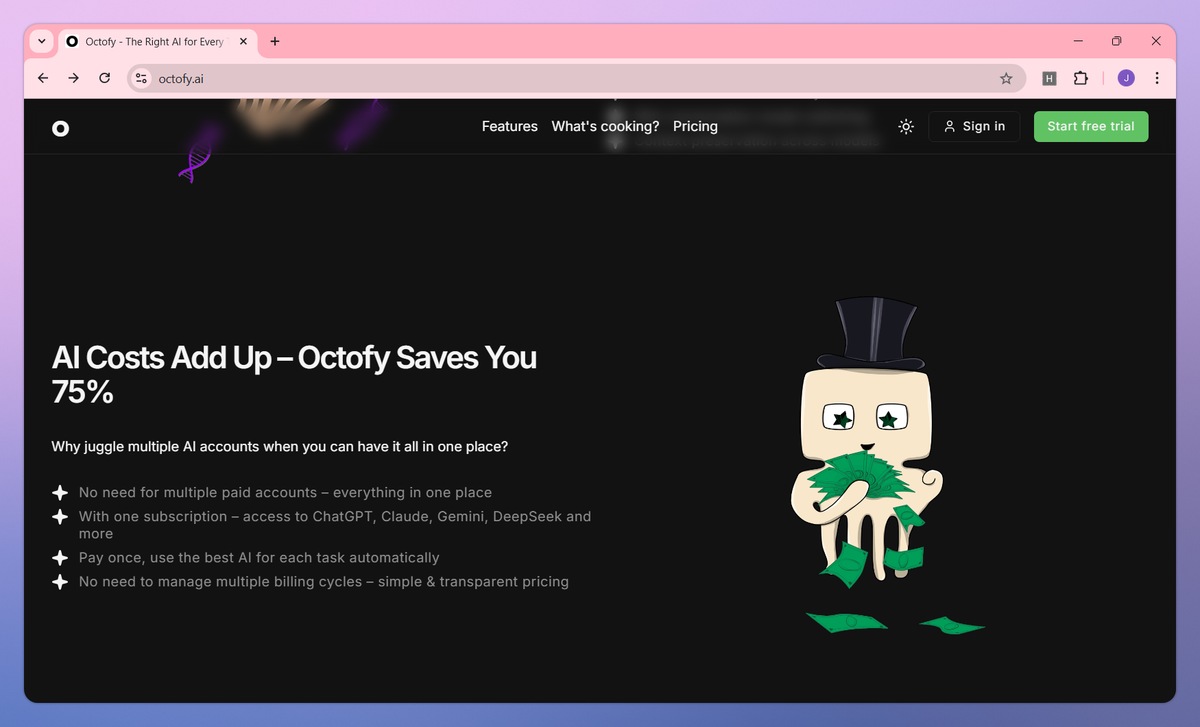Screen dimensions: 1200x727
Task: Click the Octofy logo in the site header
Action: (61, 128)
